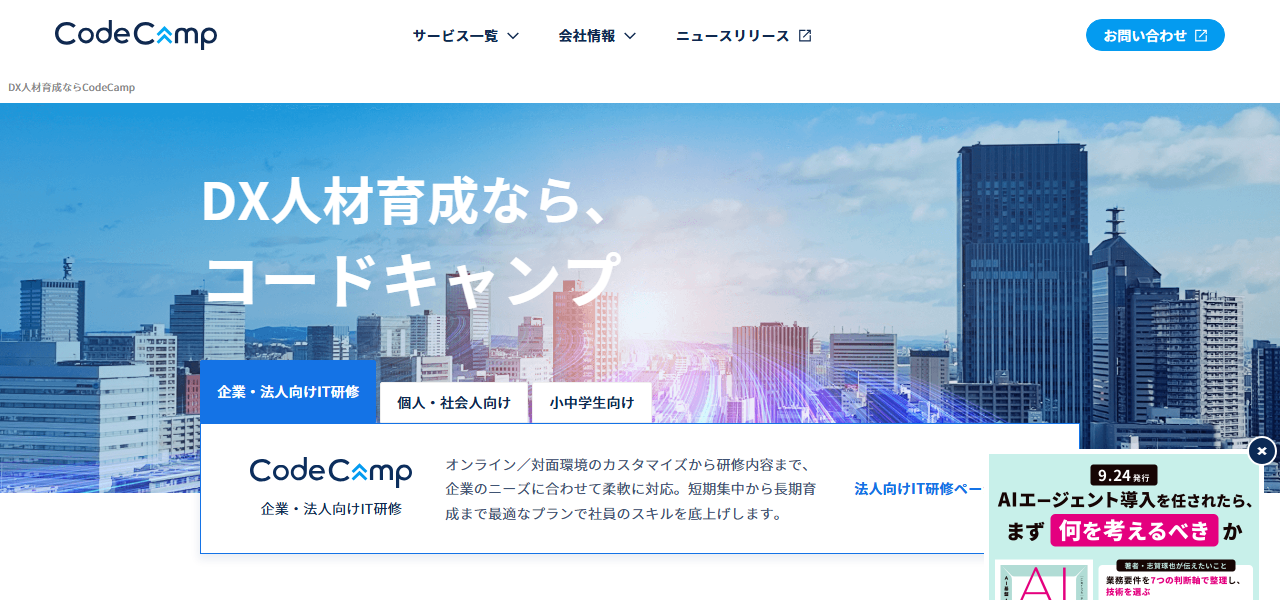
Task: Click the コードキャンプ hero heading
Action: (411, 279)
